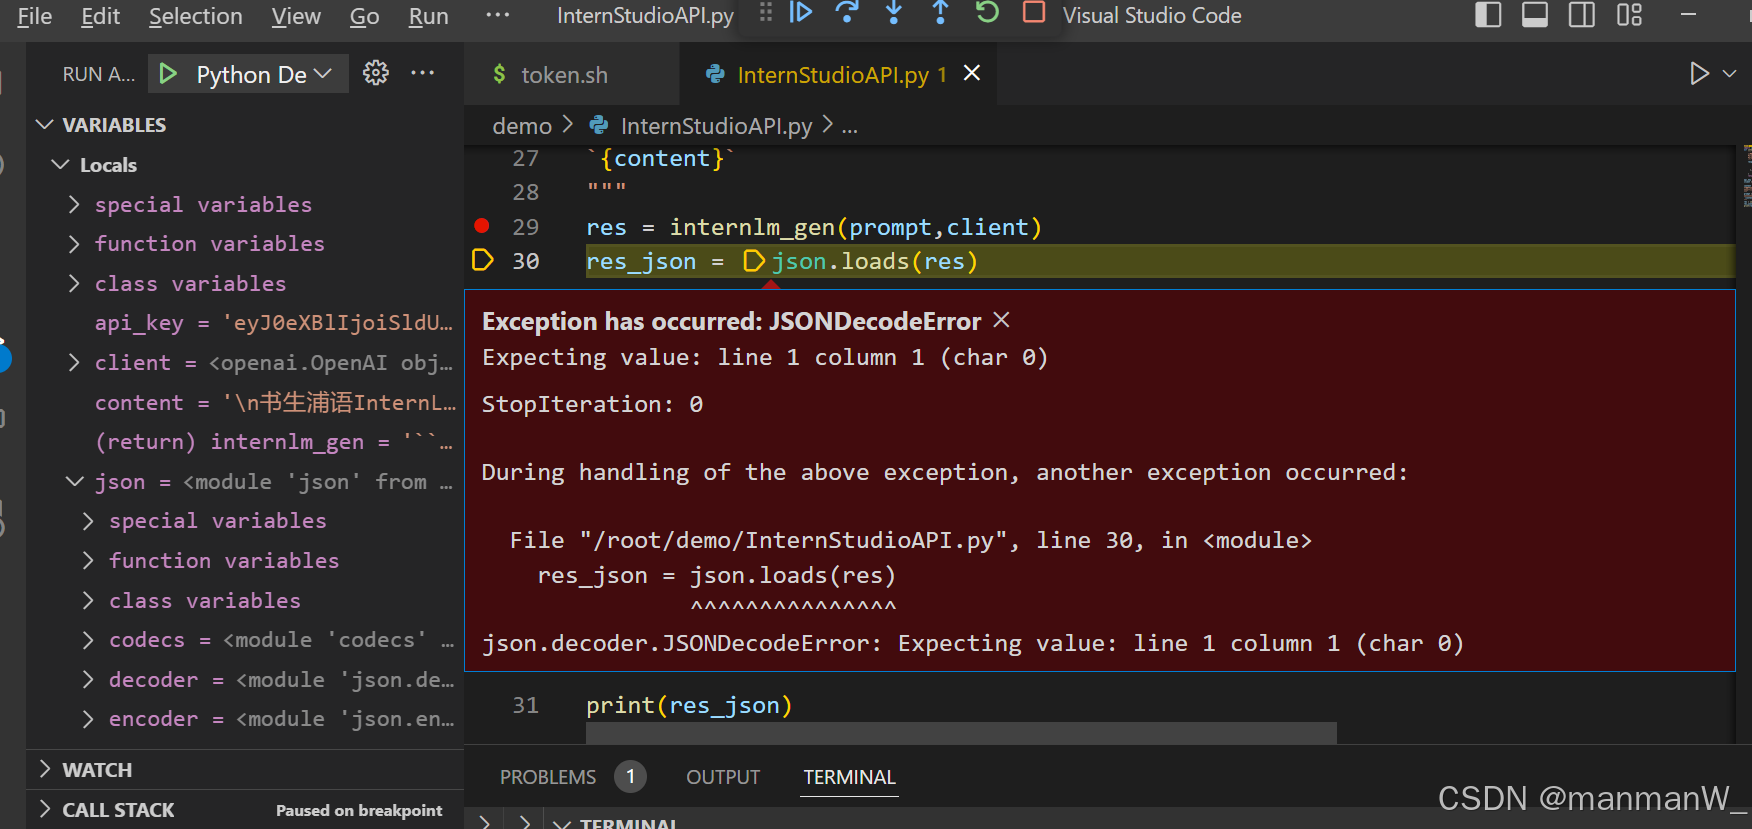Open launch.json via gear icon
Screen dimensions: 1752x829
click(x=376, y=73)
